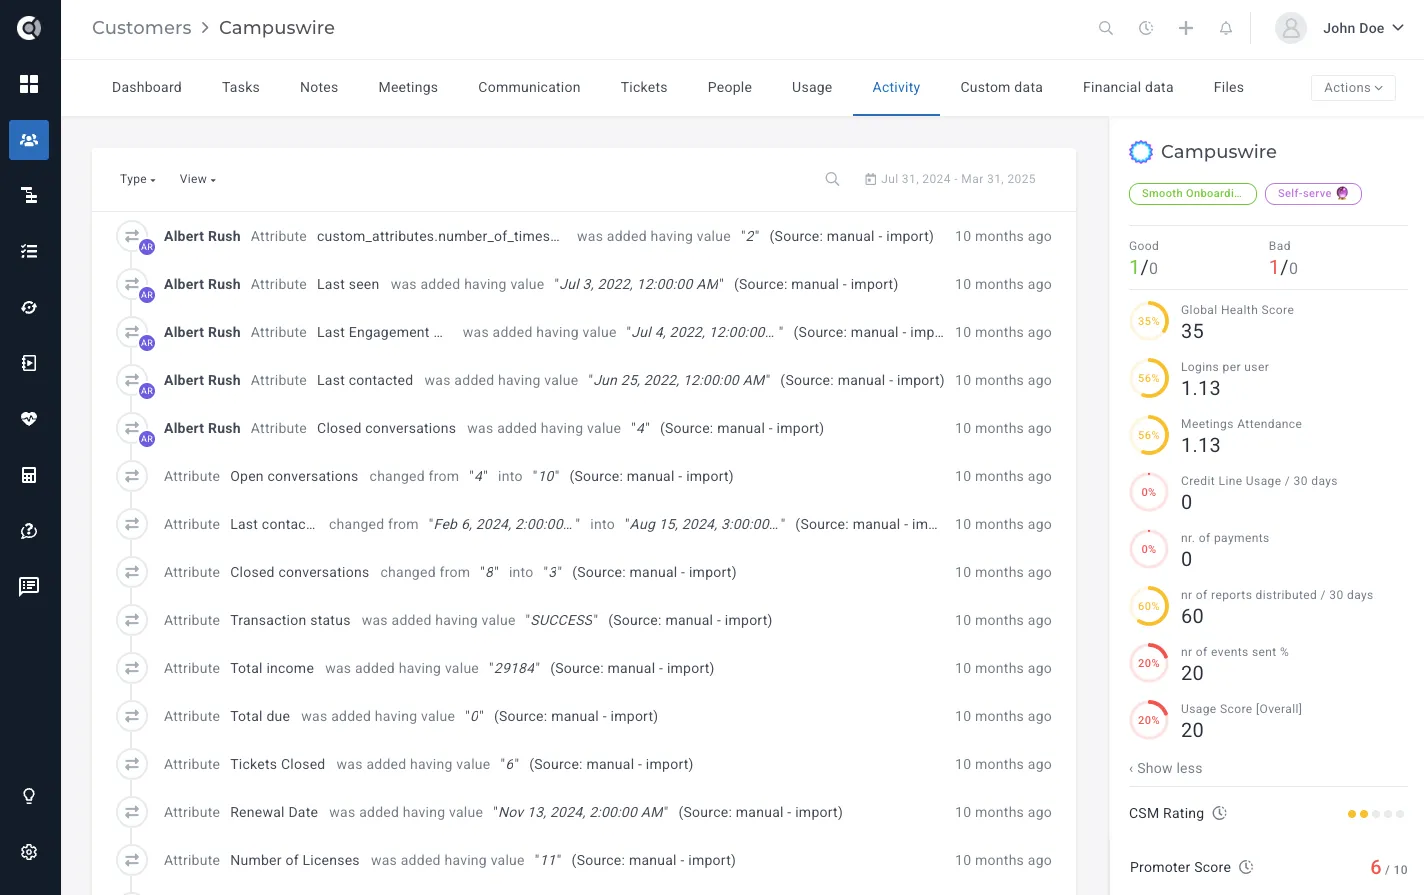Image resolution: width=1424 pixels, height=895 pixels.
Task: Collapse health scores with Show less
Action: (1166, 768)
